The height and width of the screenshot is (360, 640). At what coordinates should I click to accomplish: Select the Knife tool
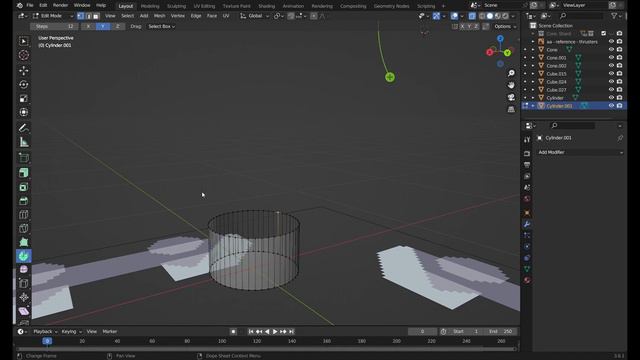[24, 229]
